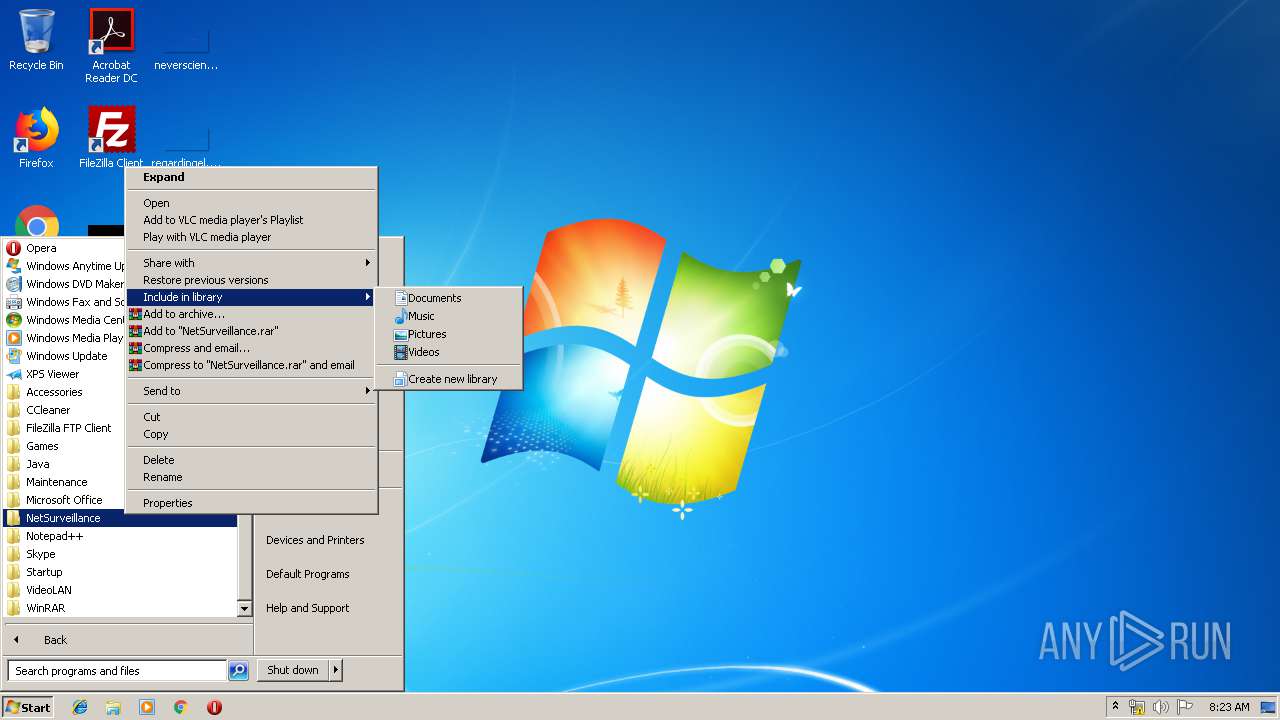Image resolution: width=1280 pixels, height=720 pixels.
Task: Open the neverscien... desktop file
Action: coord(186,46)
